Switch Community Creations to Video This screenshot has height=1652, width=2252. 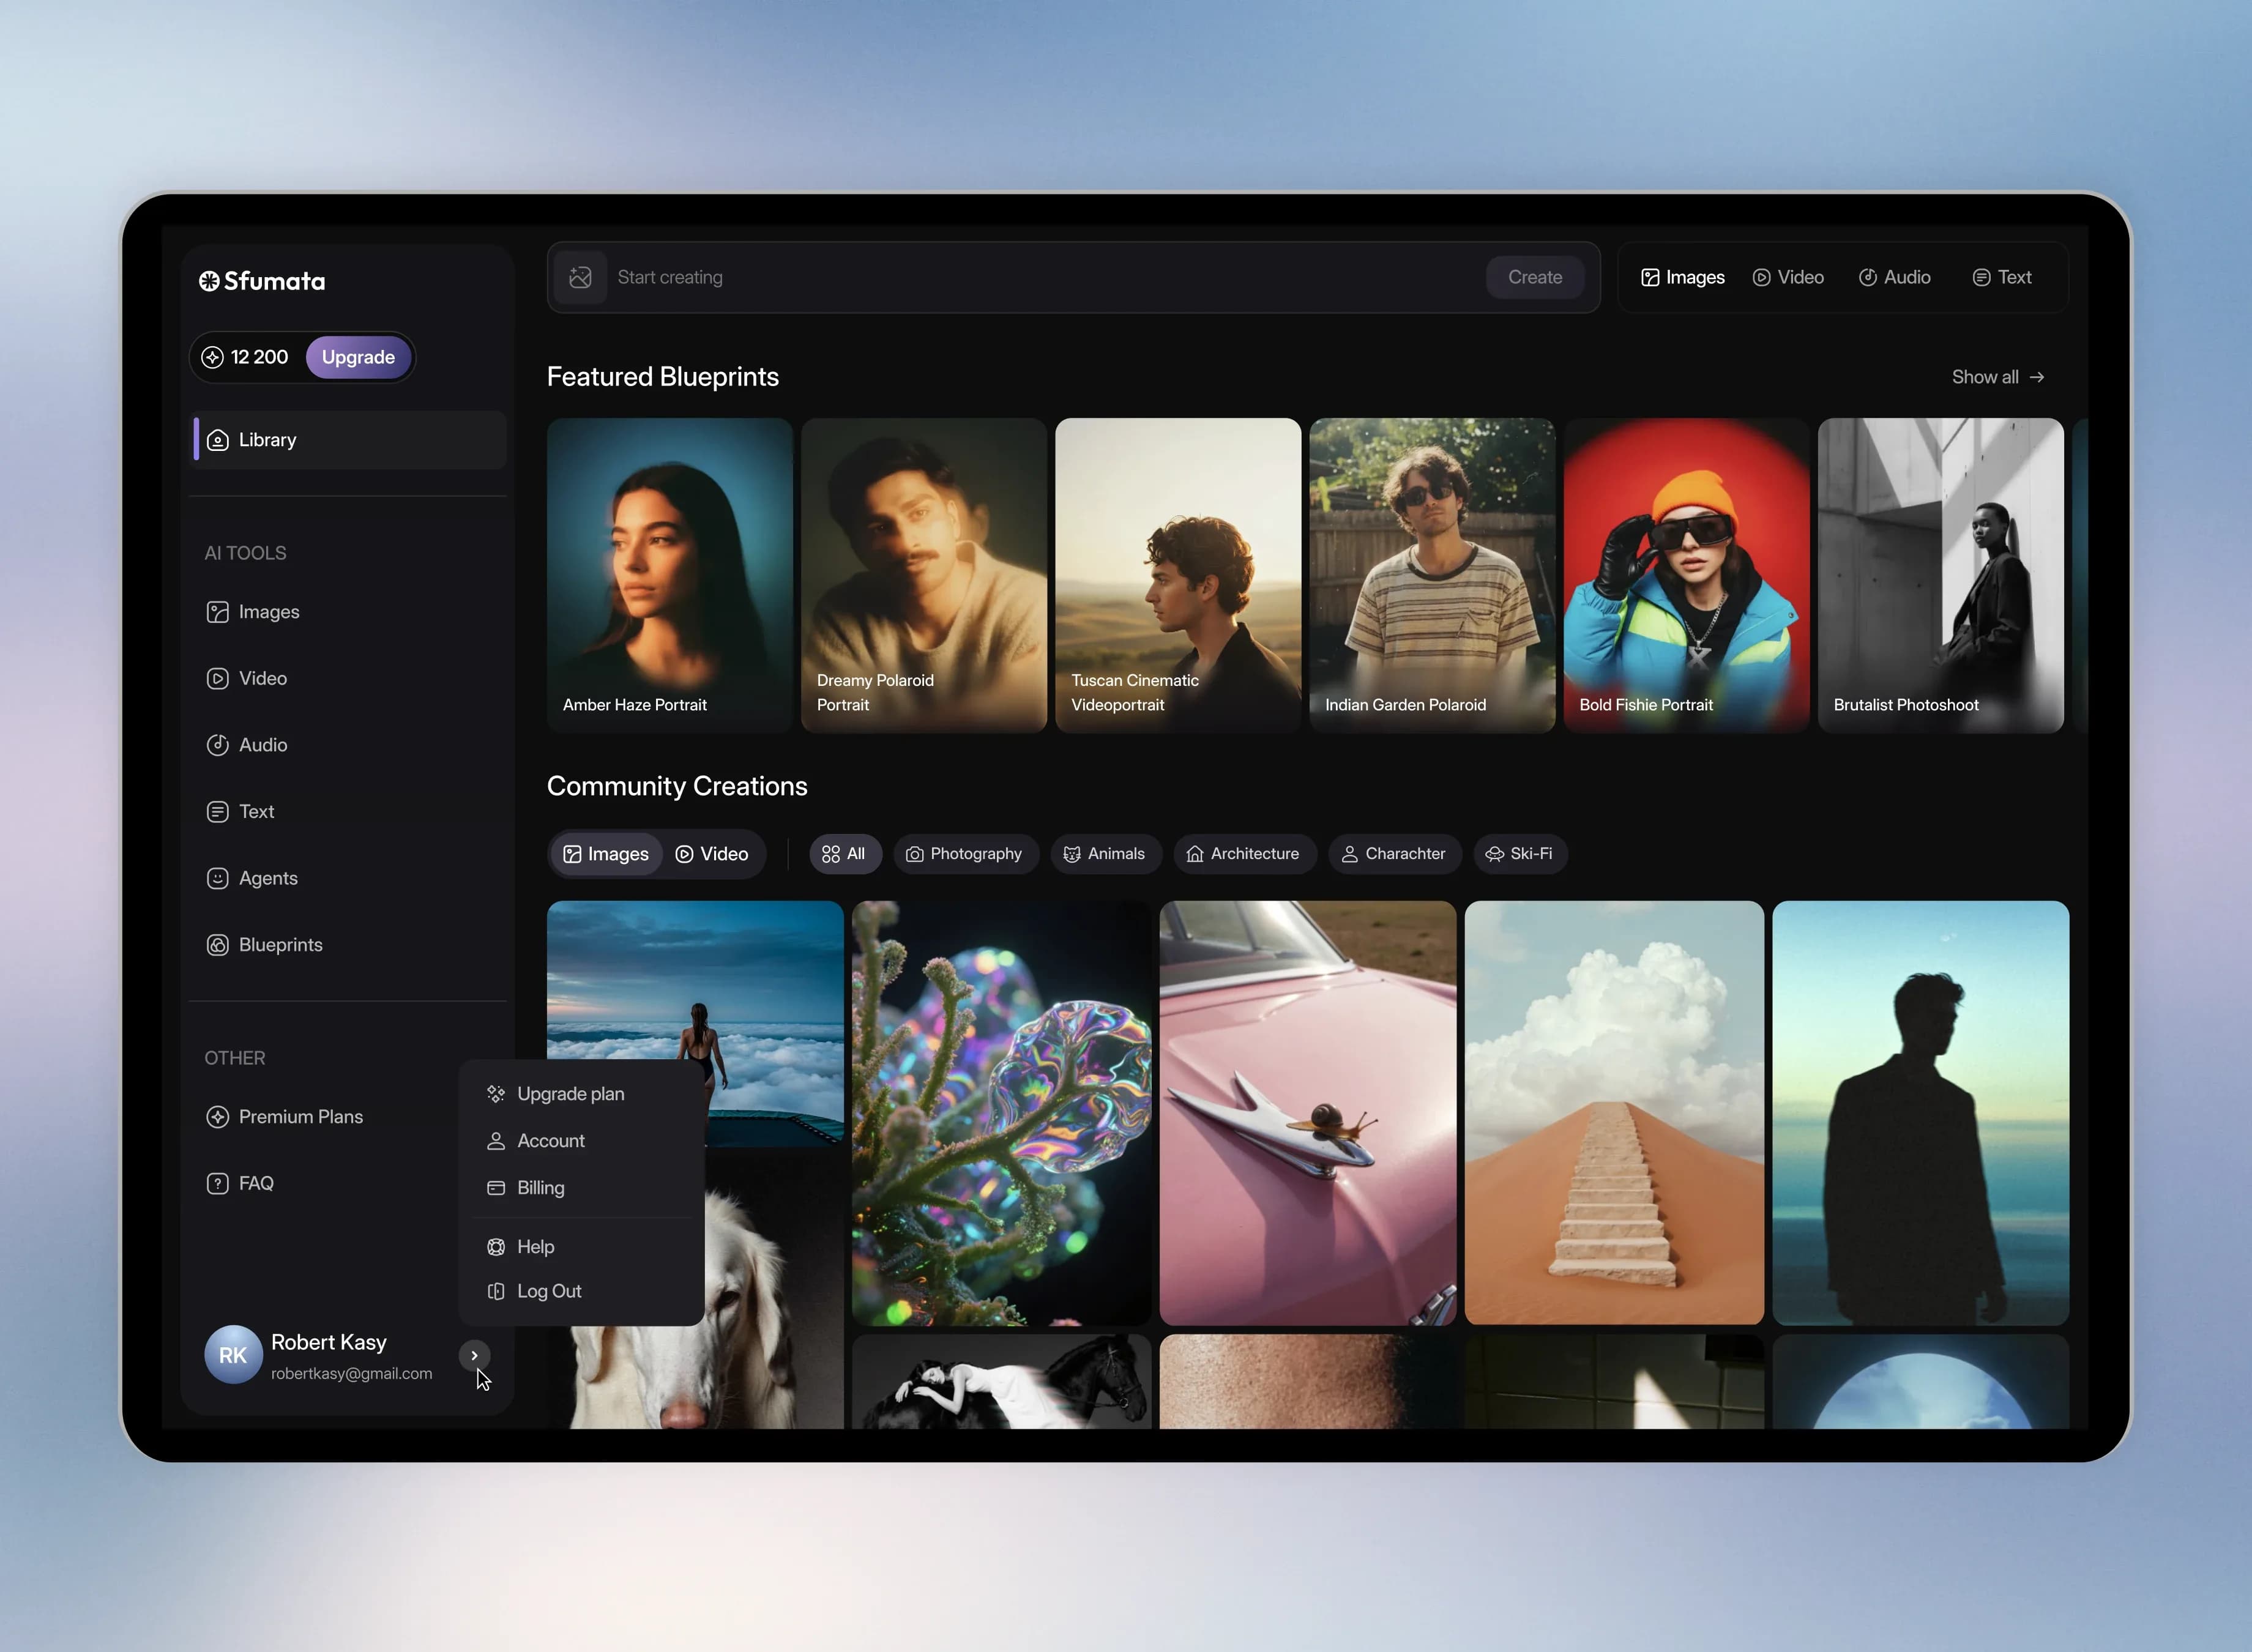[712, 854]
